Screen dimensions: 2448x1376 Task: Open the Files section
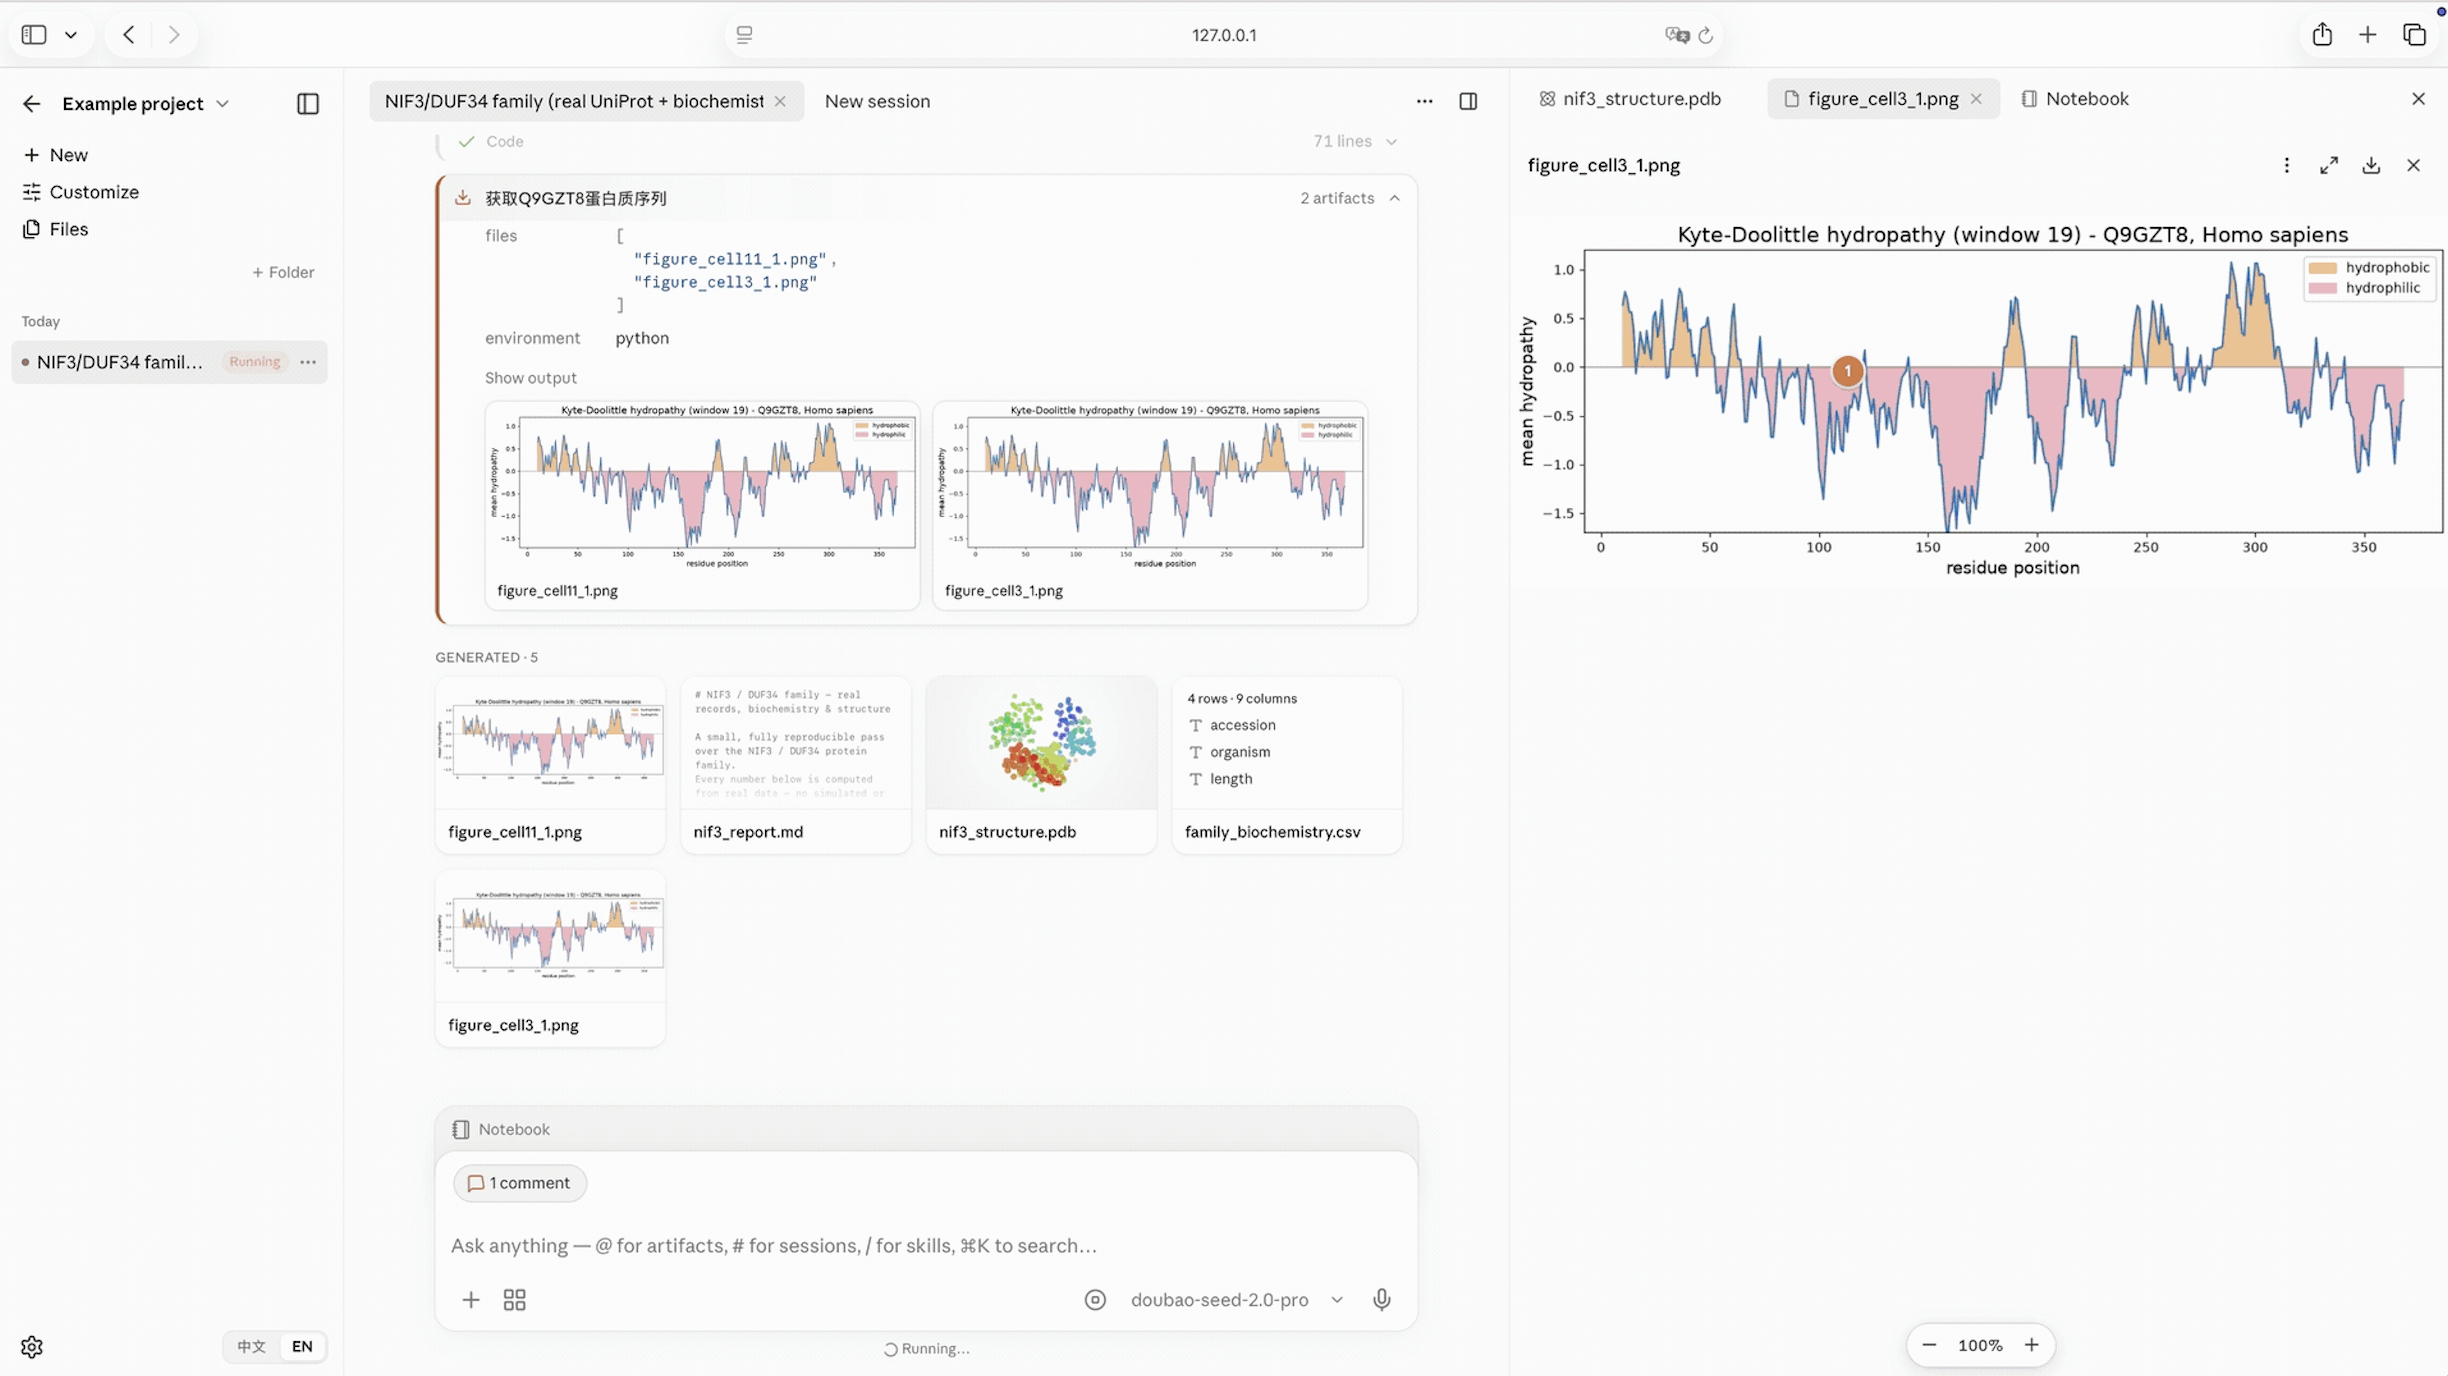click(56, 229)
